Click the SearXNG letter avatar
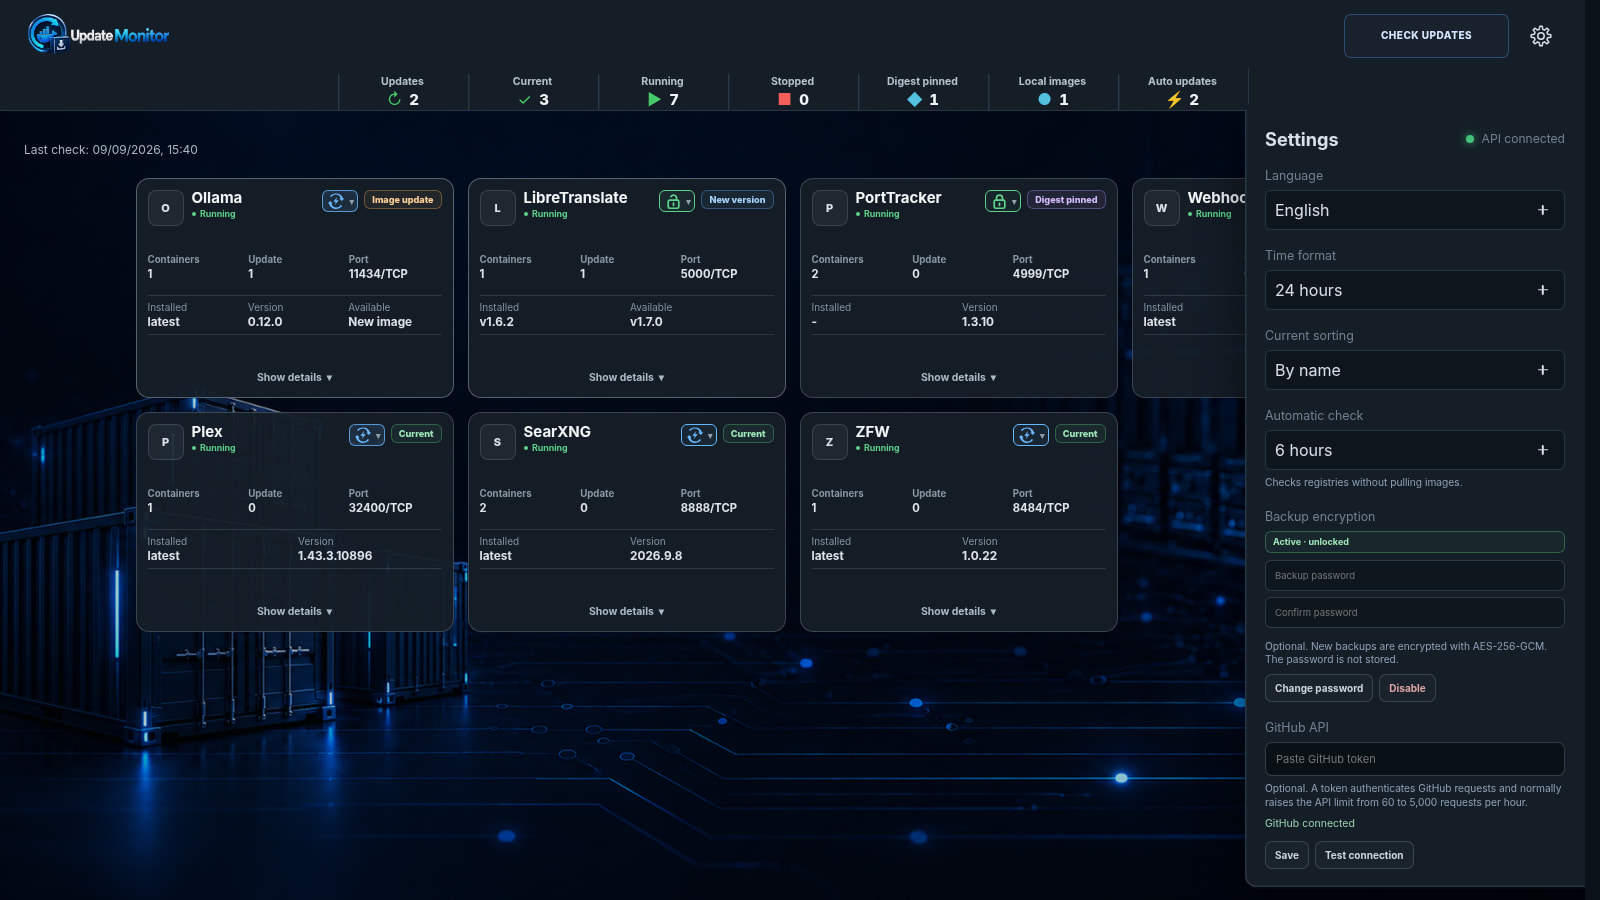This screenshot has height=900, width=1600. [x=498, y=442]
